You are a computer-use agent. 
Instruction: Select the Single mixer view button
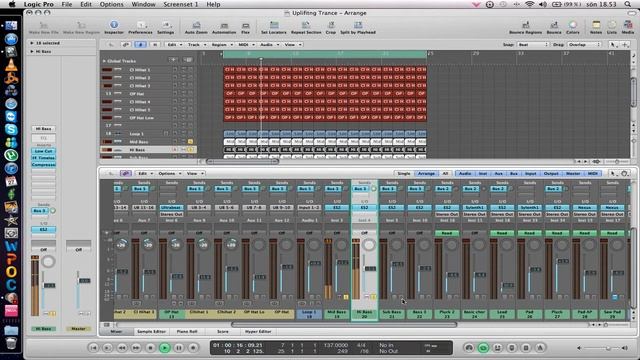click(x=404, y=173)
